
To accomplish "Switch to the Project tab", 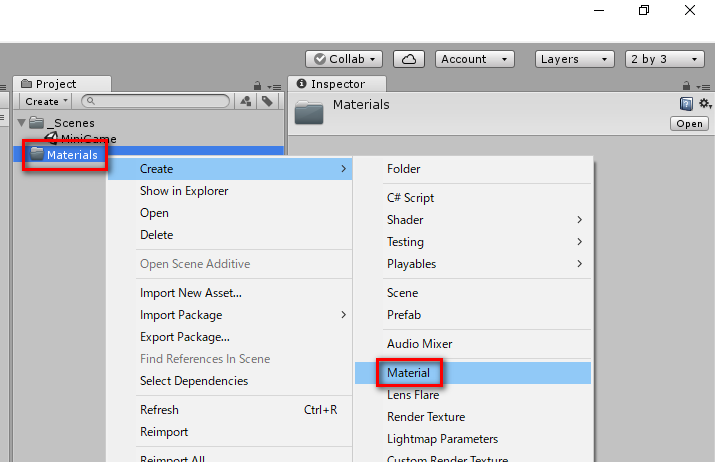I will pos(62,84).
